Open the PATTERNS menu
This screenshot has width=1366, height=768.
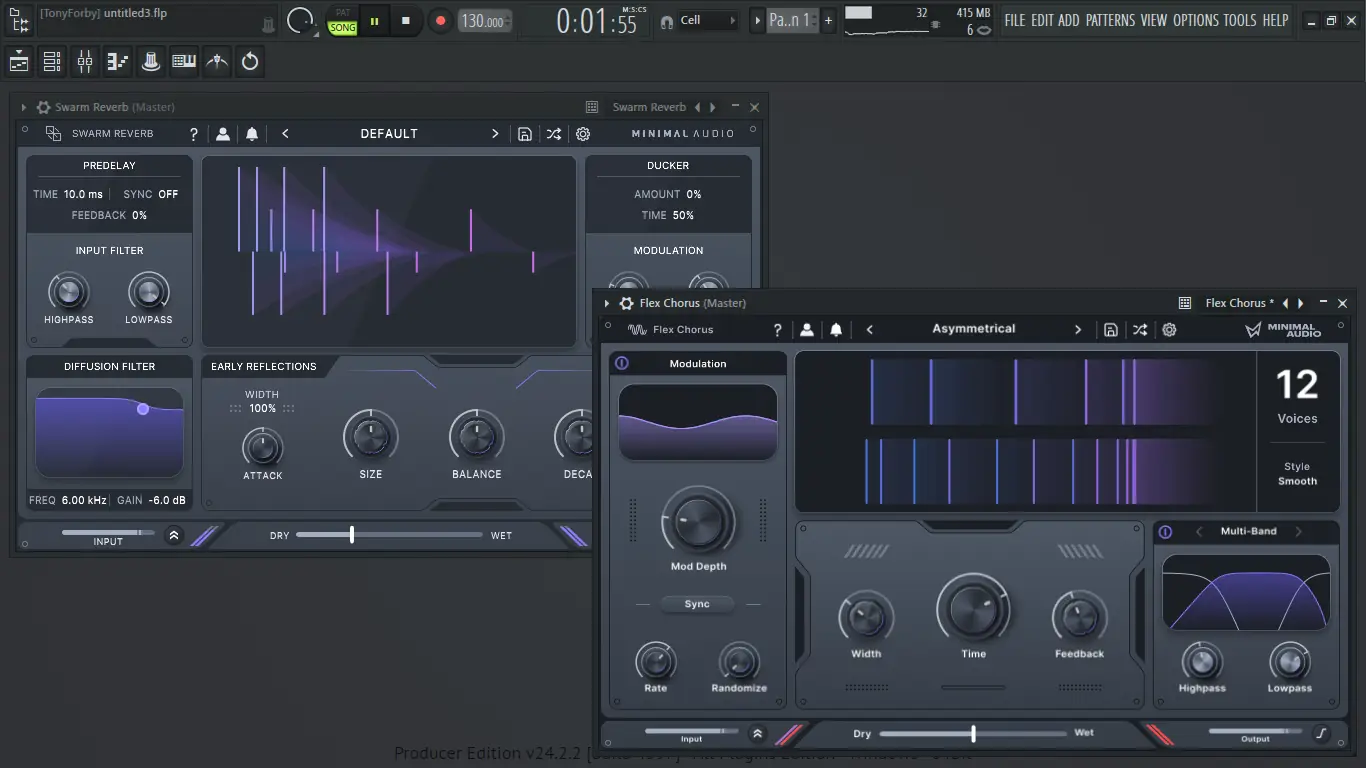click(1110, 20)
